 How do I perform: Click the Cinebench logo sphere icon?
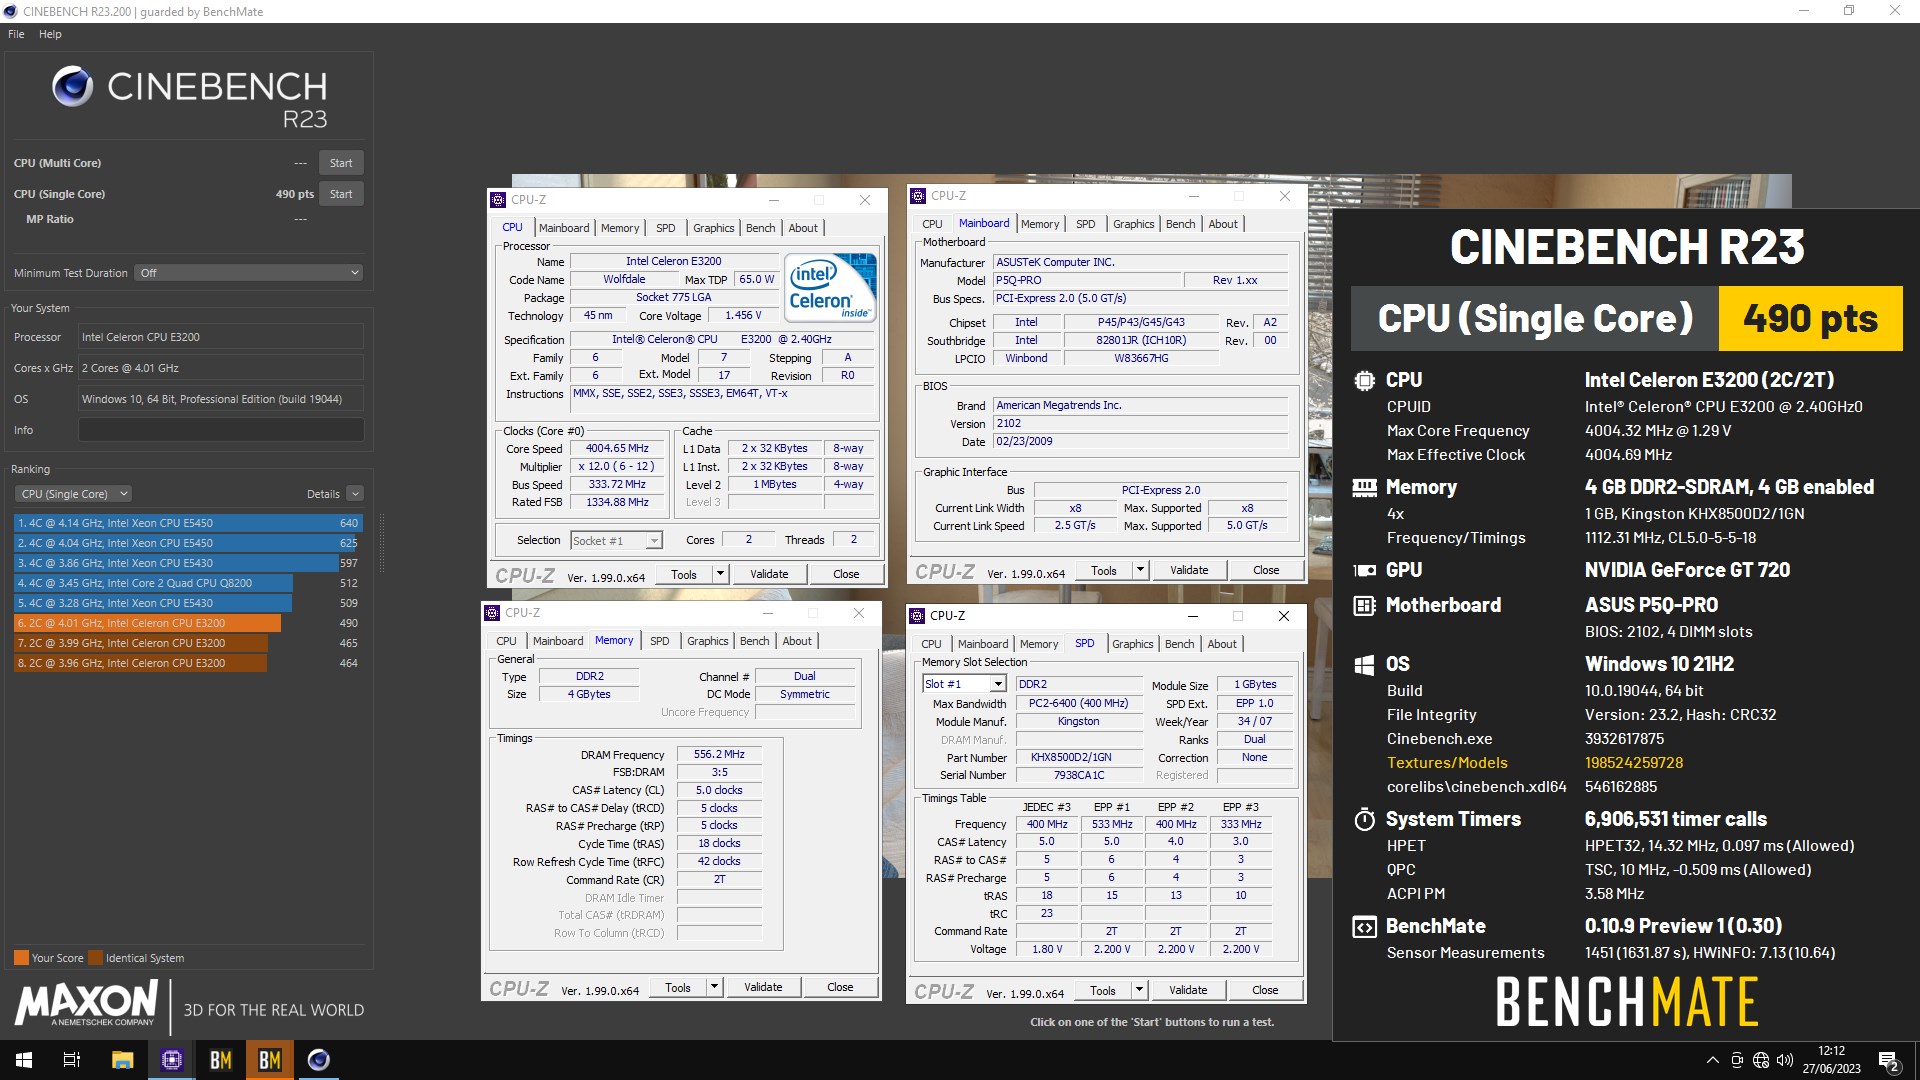pos(73,87)
